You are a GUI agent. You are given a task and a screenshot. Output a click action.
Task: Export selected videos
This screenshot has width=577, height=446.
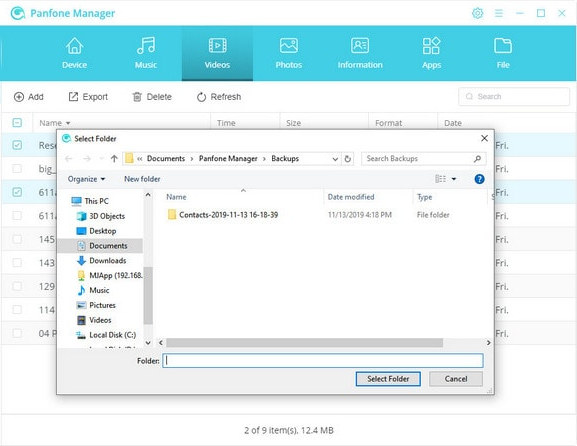pyautogui.click(x=88, y=97)
